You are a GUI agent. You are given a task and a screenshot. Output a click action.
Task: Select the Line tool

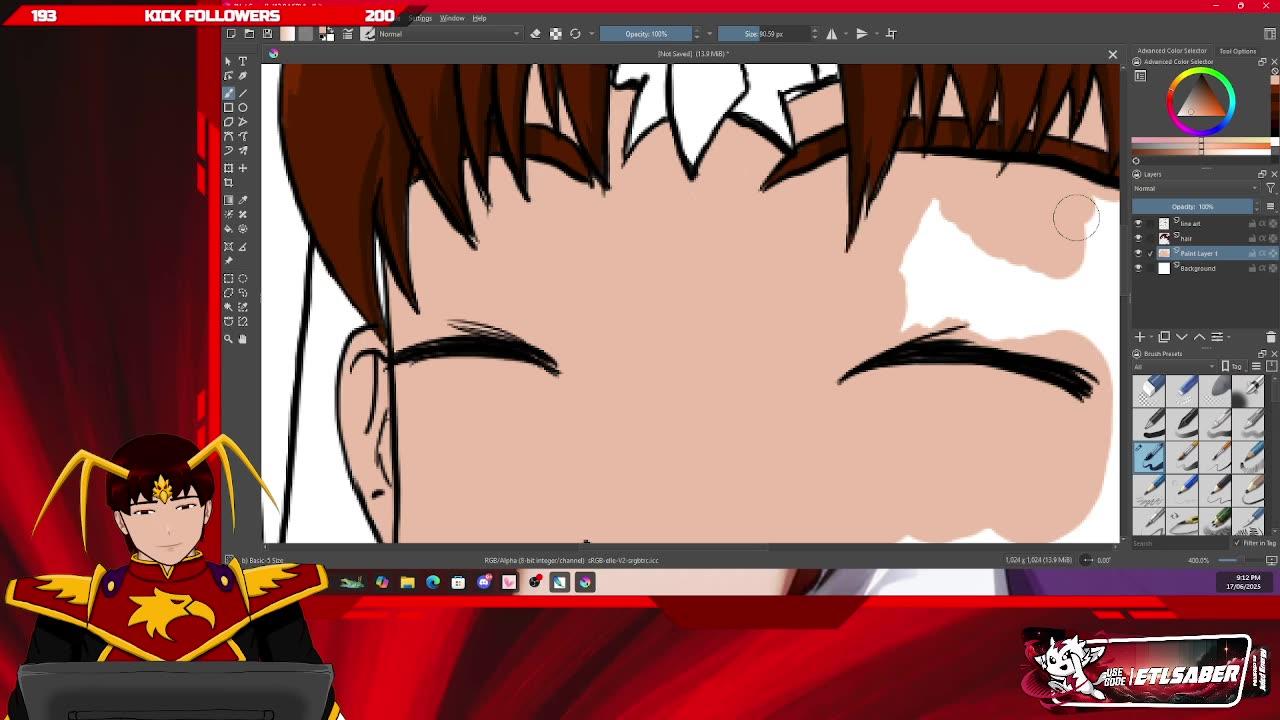pyautogui.click(x=243, y=93)
